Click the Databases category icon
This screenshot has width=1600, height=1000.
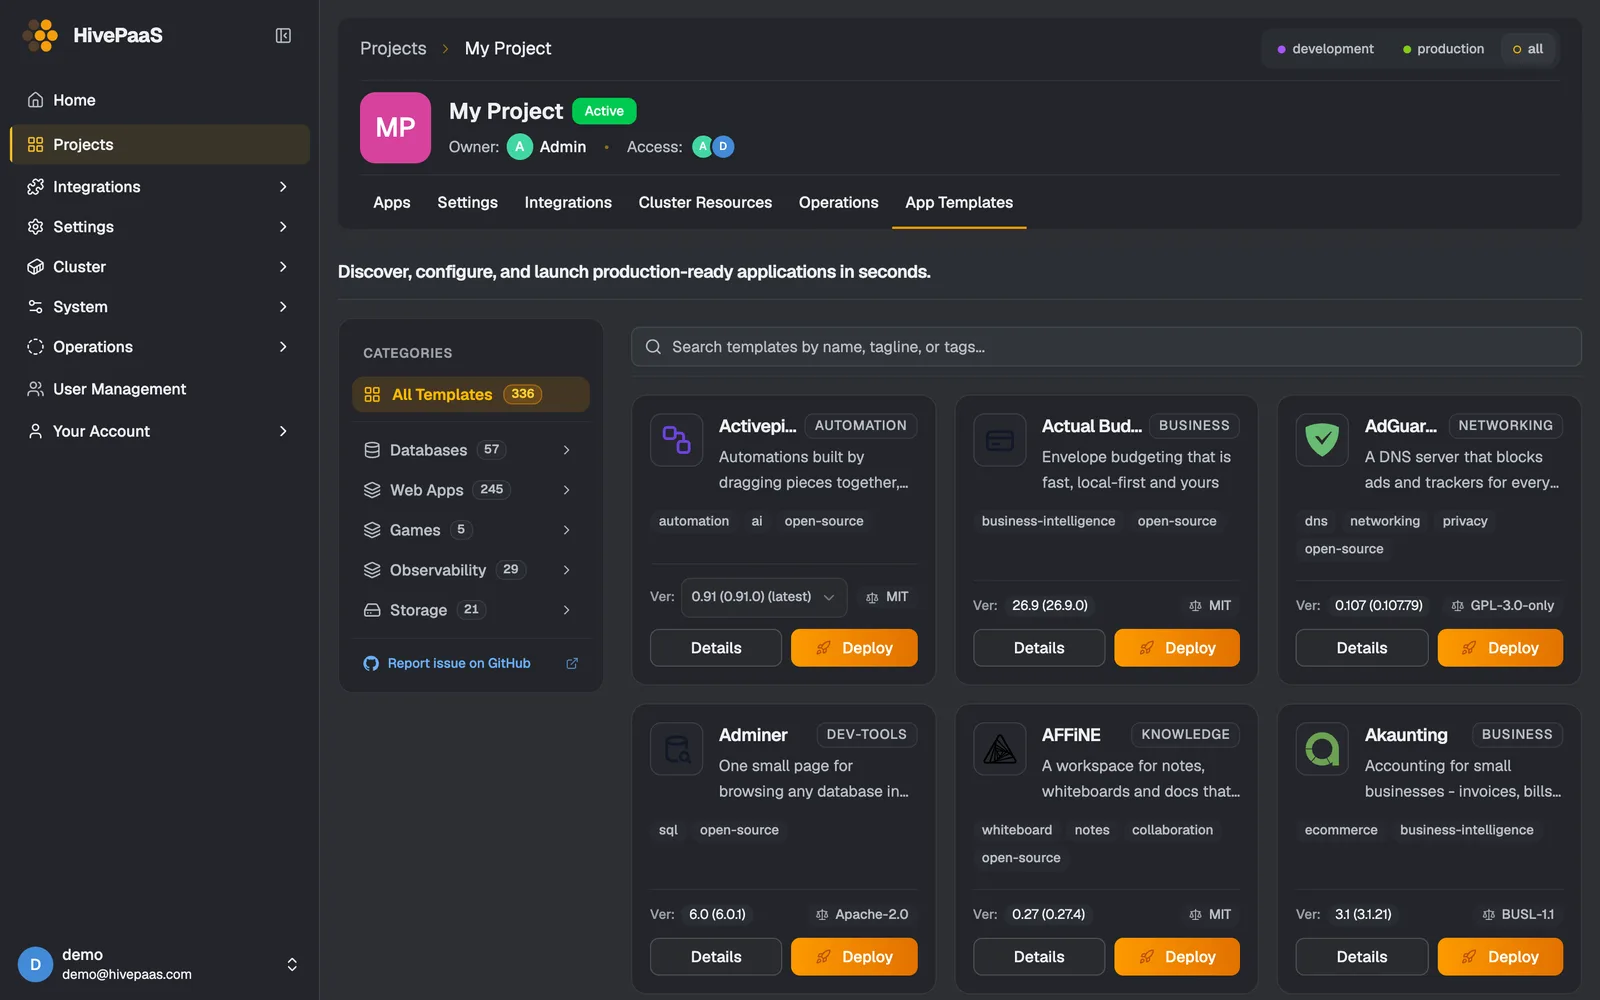point(372,450)
